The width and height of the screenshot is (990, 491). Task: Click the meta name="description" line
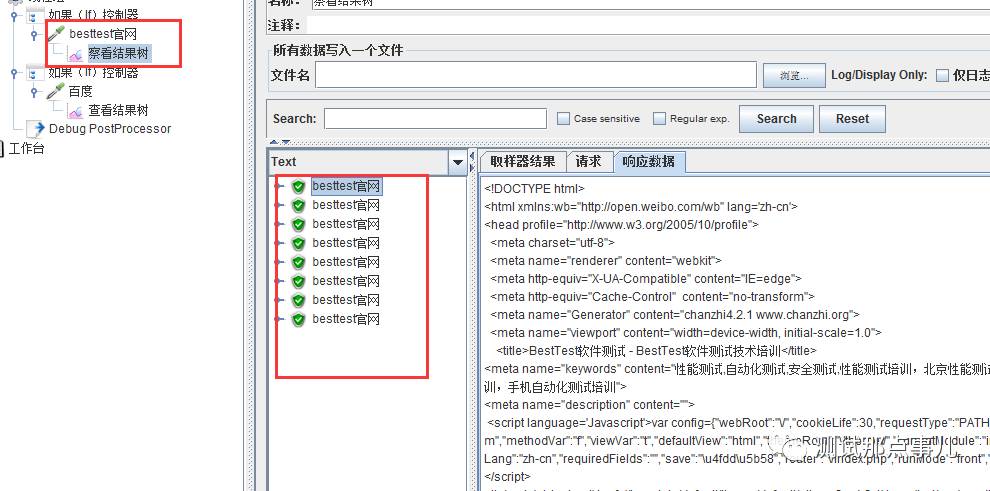589,405
